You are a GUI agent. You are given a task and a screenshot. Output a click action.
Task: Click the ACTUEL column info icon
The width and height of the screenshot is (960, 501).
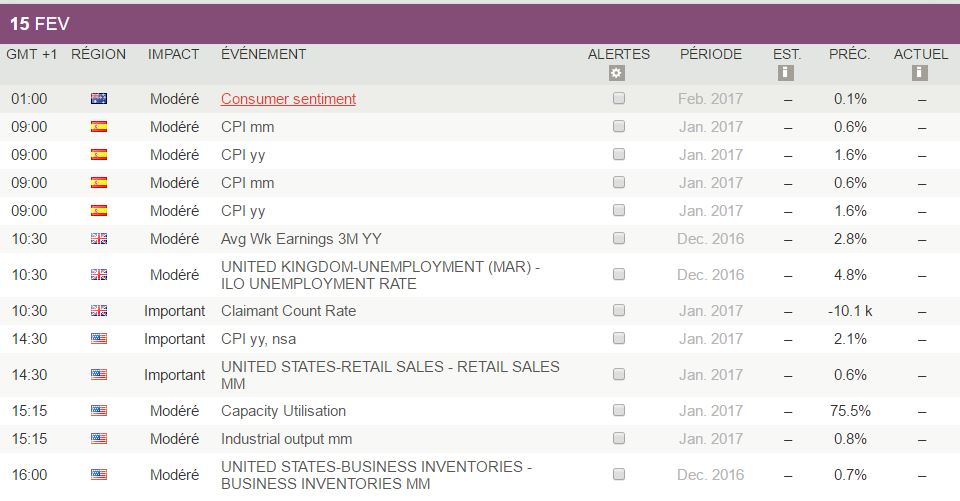coord(920,73)
